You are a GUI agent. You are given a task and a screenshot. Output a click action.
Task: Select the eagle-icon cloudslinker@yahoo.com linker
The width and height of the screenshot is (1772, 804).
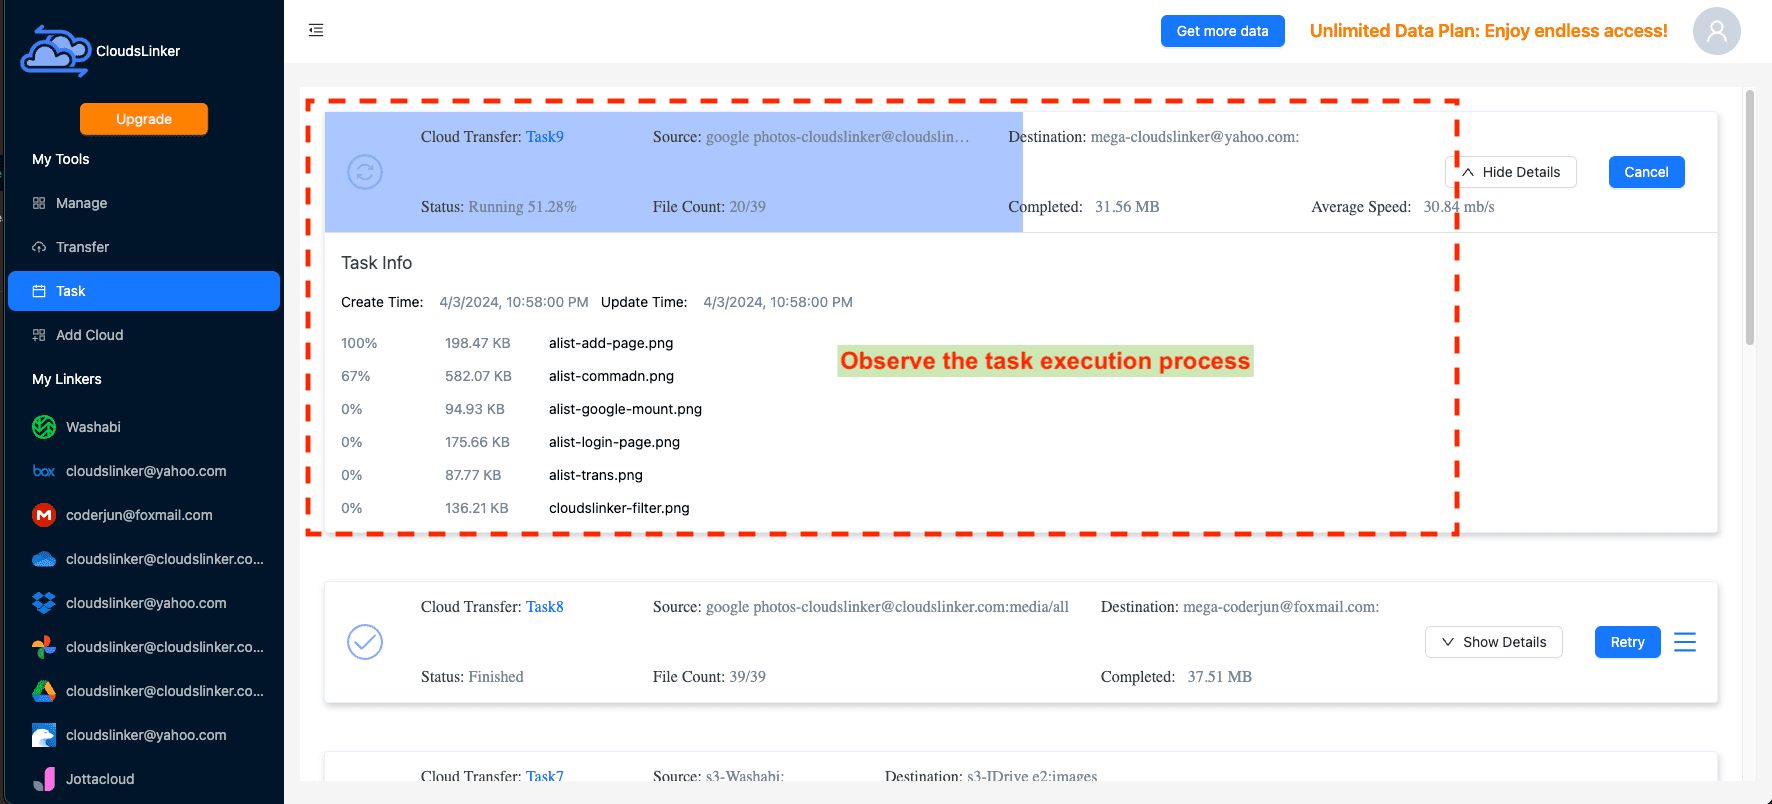coord(44,735)
